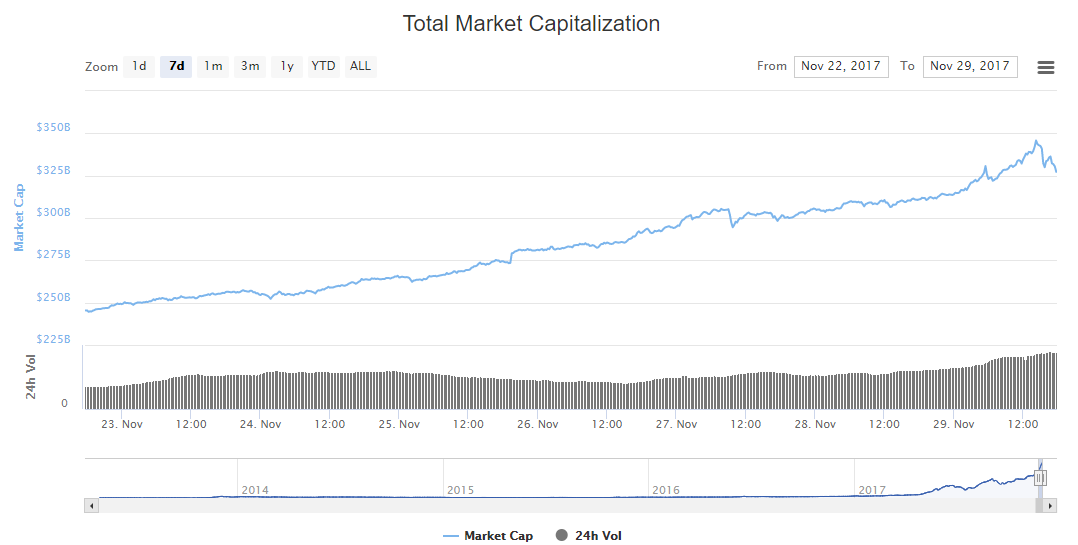Set zoom range to 1y
1078x545 pixels.
(x=287, y=67)
